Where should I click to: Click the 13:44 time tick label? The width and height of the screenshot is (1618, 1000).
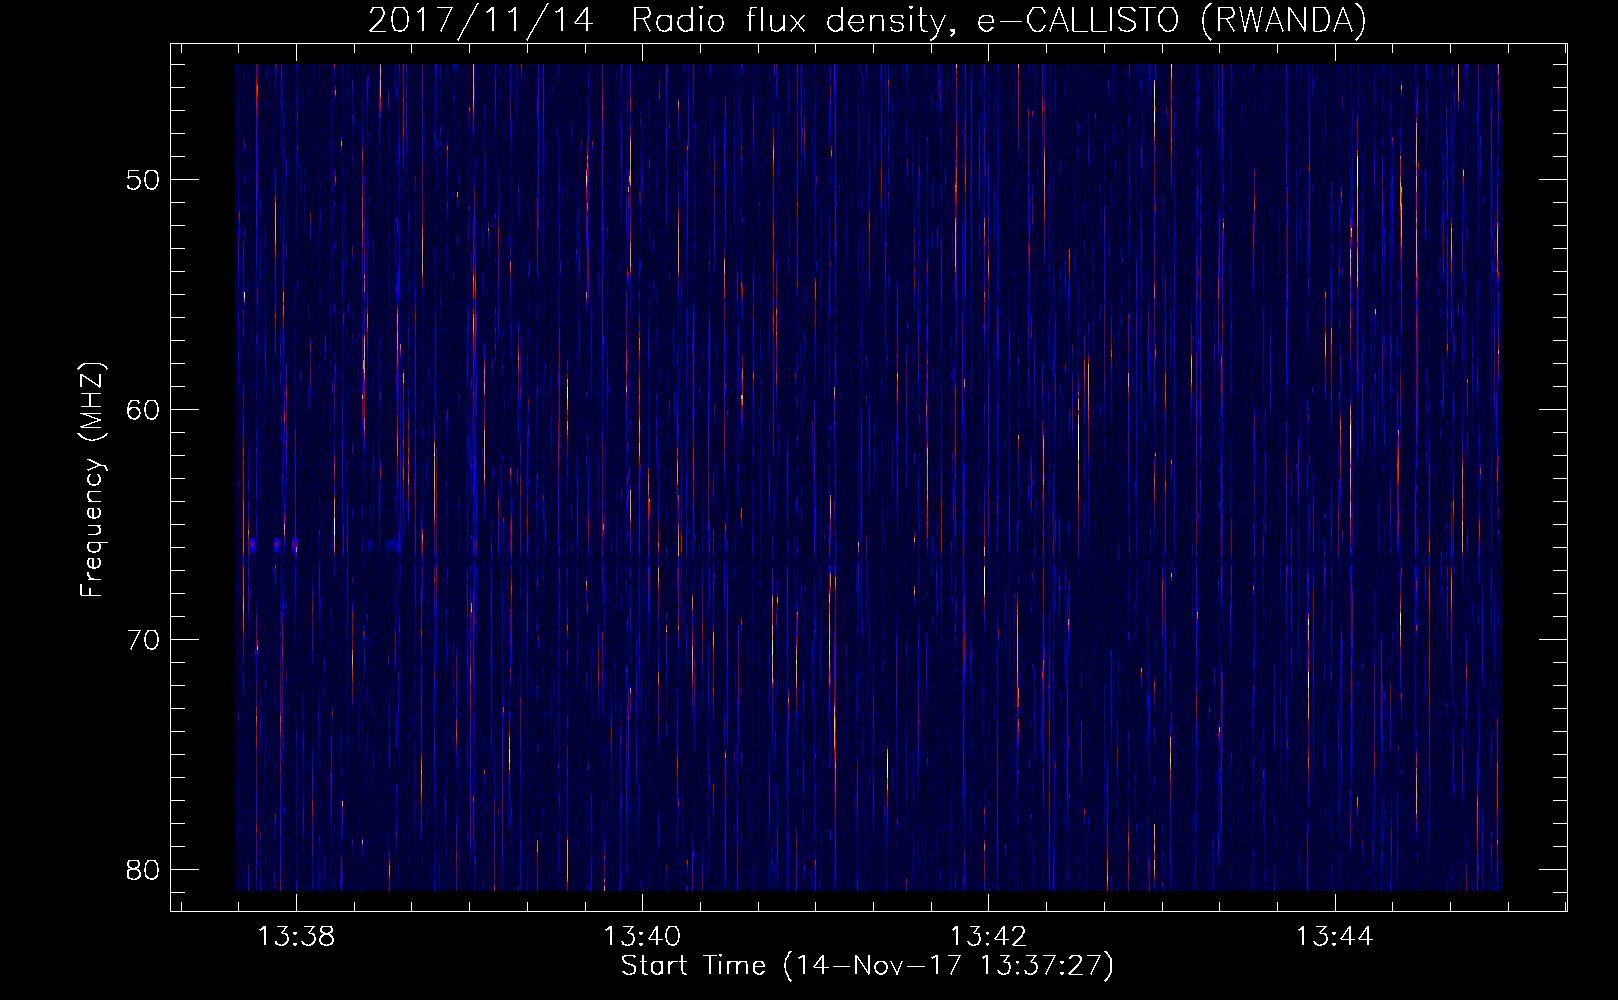pos(1335,937)
